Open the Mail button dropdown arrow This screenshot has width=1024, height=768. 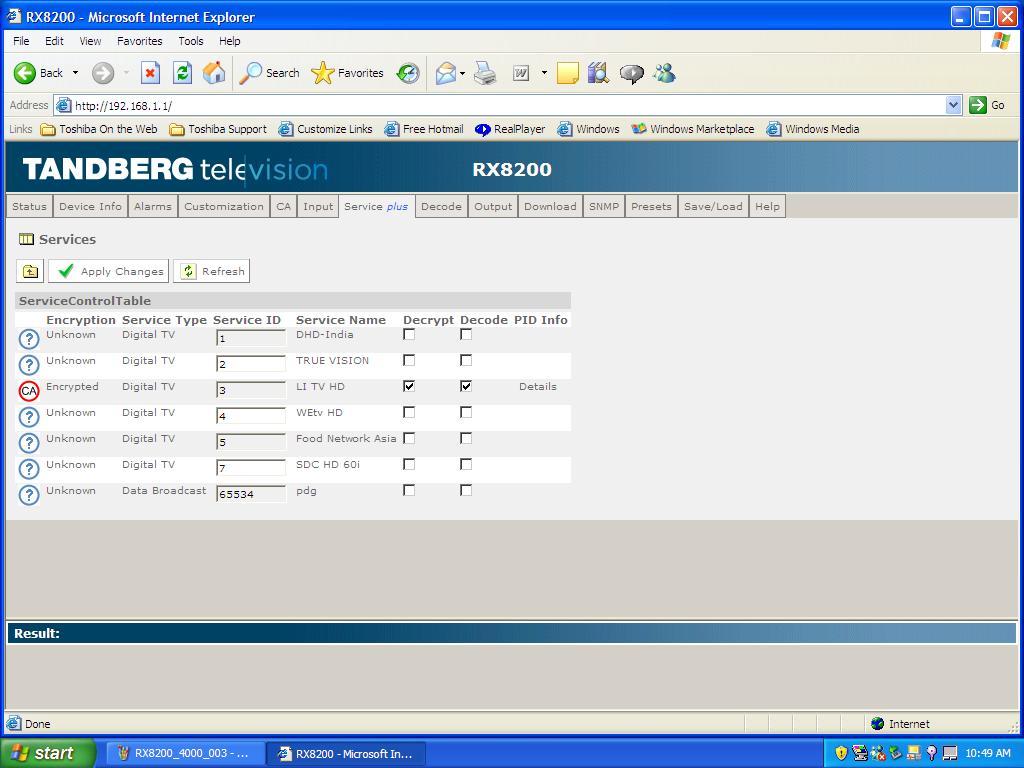point(462,73)
